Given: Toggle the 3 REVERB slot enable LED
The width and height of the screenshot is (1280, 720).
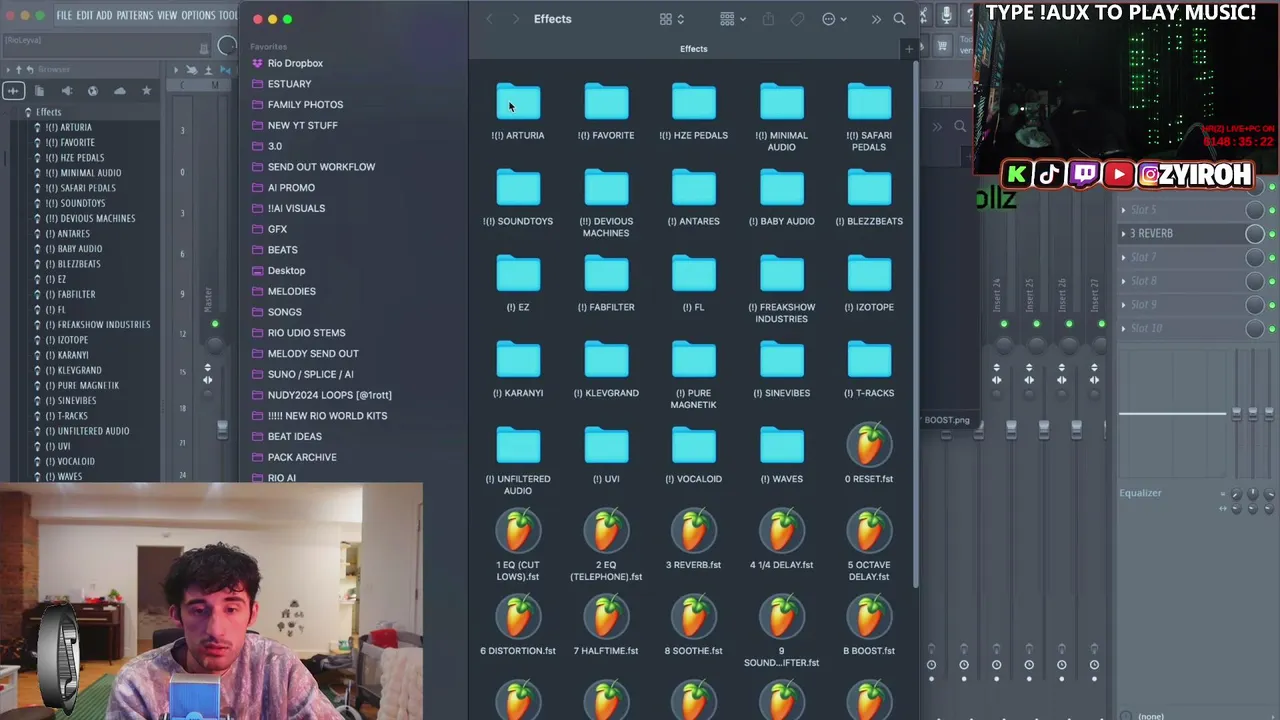Looking at the screenshot, I should tap(1272, 233).
